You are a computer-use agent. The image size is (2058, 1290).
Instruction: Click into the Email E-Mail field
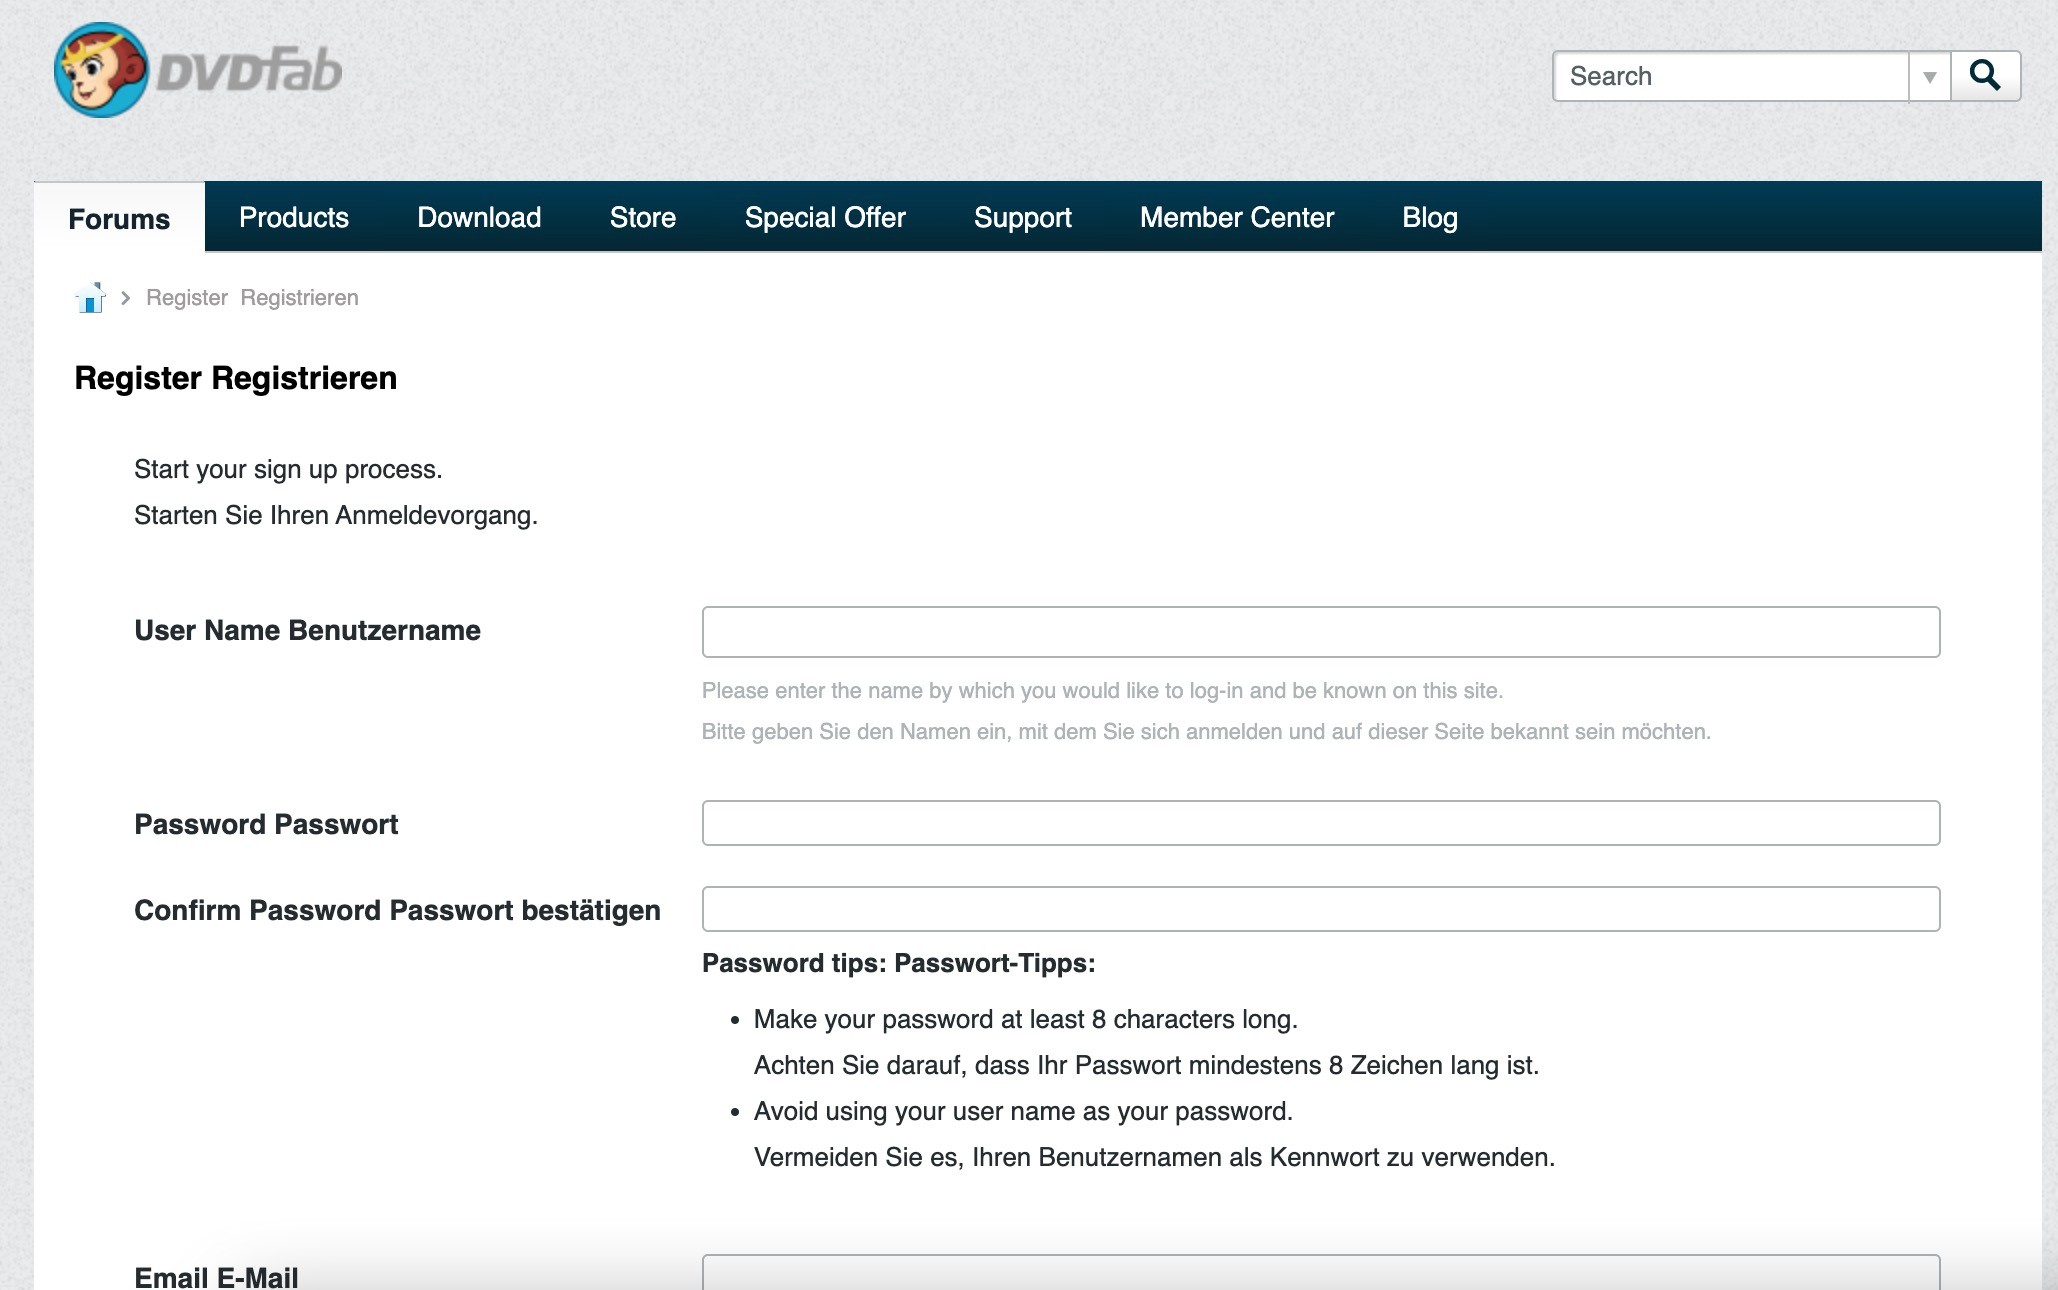tap(1321, 1272)
